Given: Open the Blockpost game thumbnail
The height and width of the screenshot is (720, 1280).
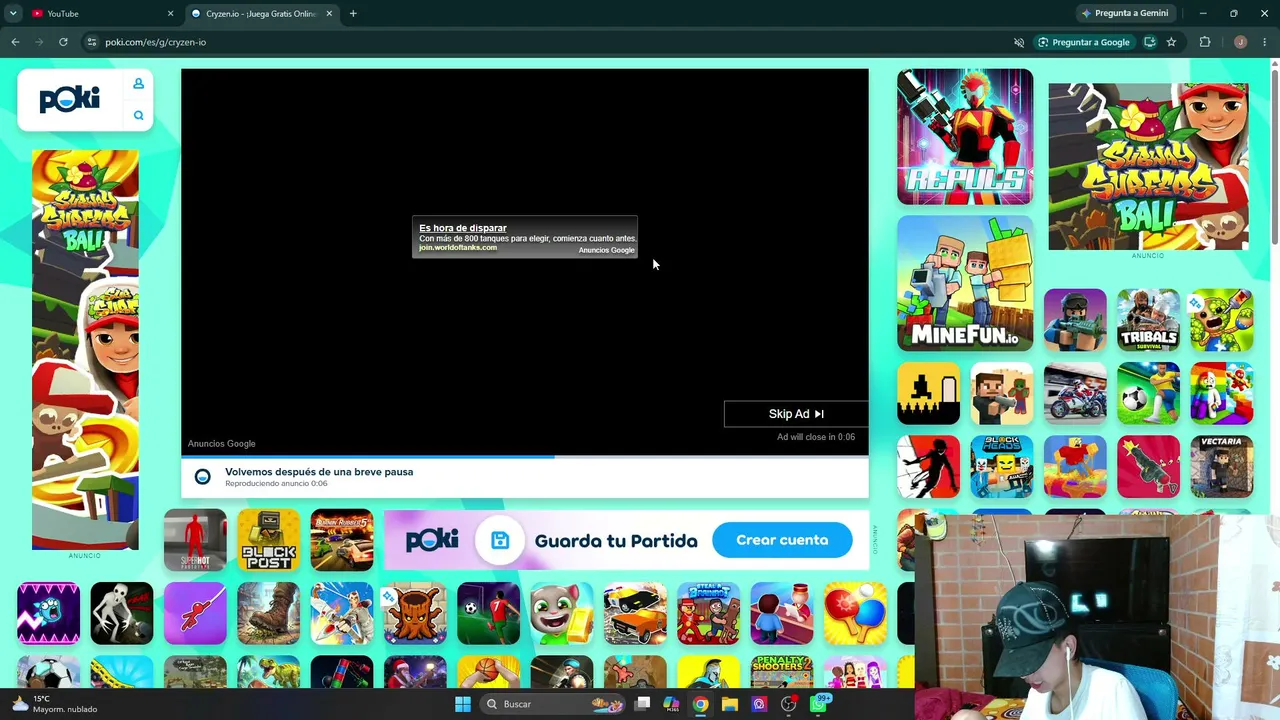Looking at the screenshot, I should (x=268, y=540).
